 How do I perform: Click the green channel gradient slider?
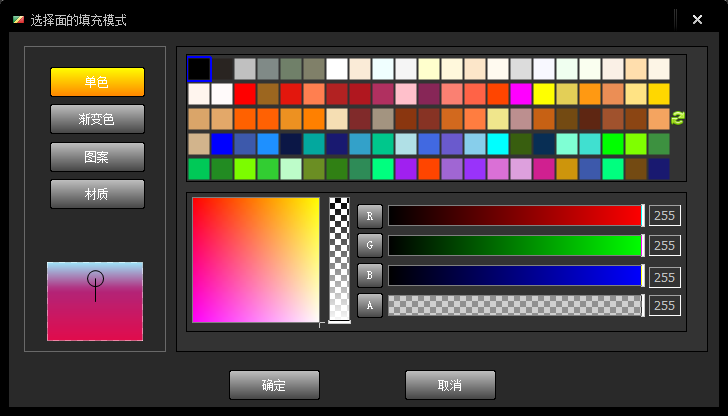(x=515, y=245)
